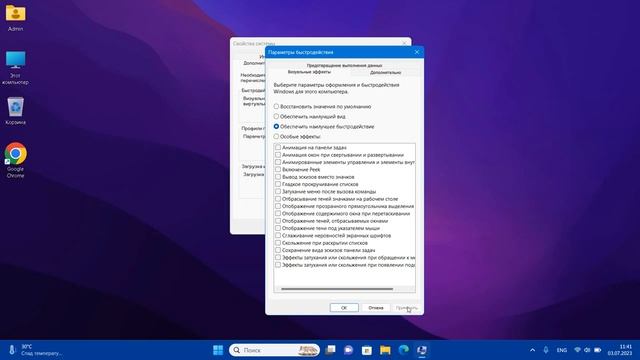The height and width of the screenshot is (360, 640).
Task: Enable 'Сохранение вида эскизов панели задач'
Action: click(x=278, y=250)
